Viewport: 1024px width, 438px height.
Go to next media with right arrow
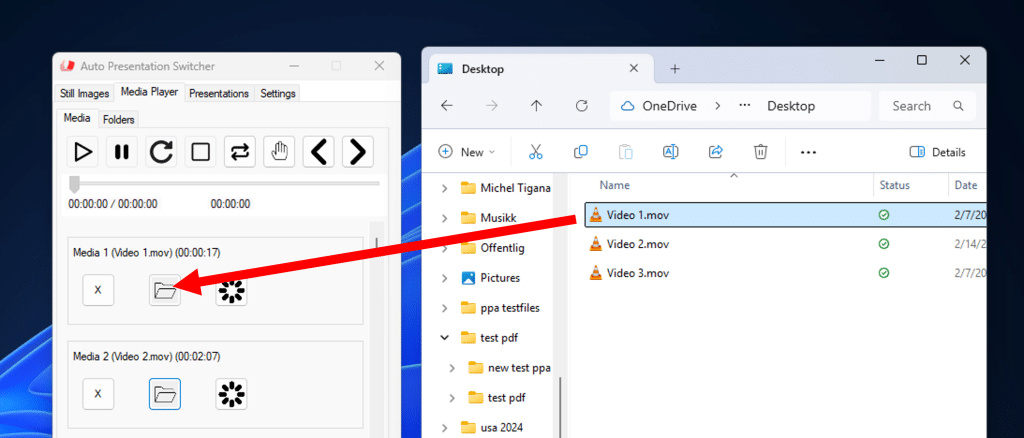[x=357, y=152]
